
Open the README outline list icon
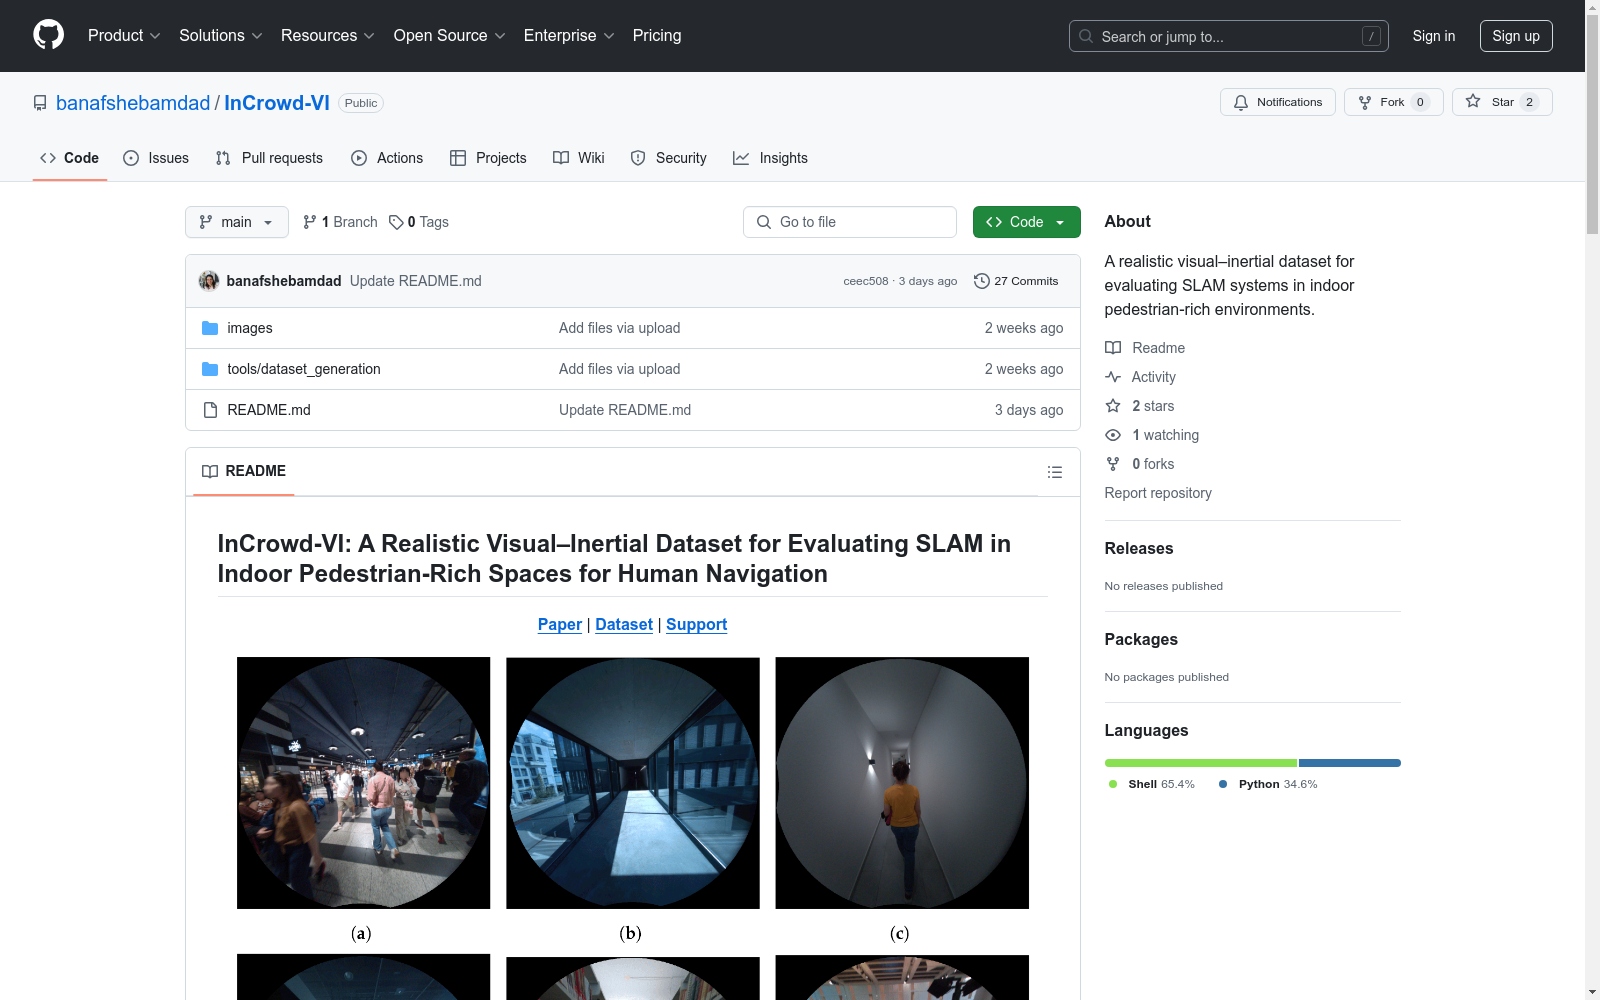point(1055,472)
